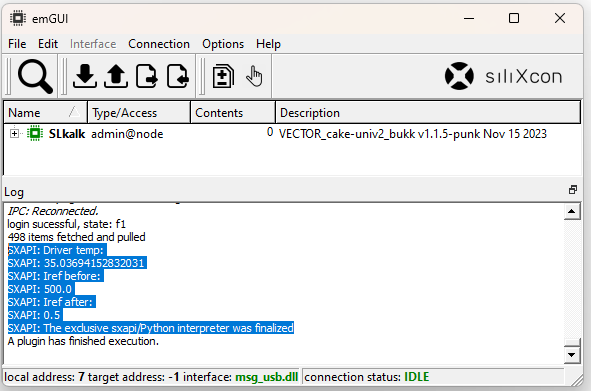Click the import file arrow icon
The width and height of the screenshot is (591, 391).
pyautogui.click(x=178, y=77)
